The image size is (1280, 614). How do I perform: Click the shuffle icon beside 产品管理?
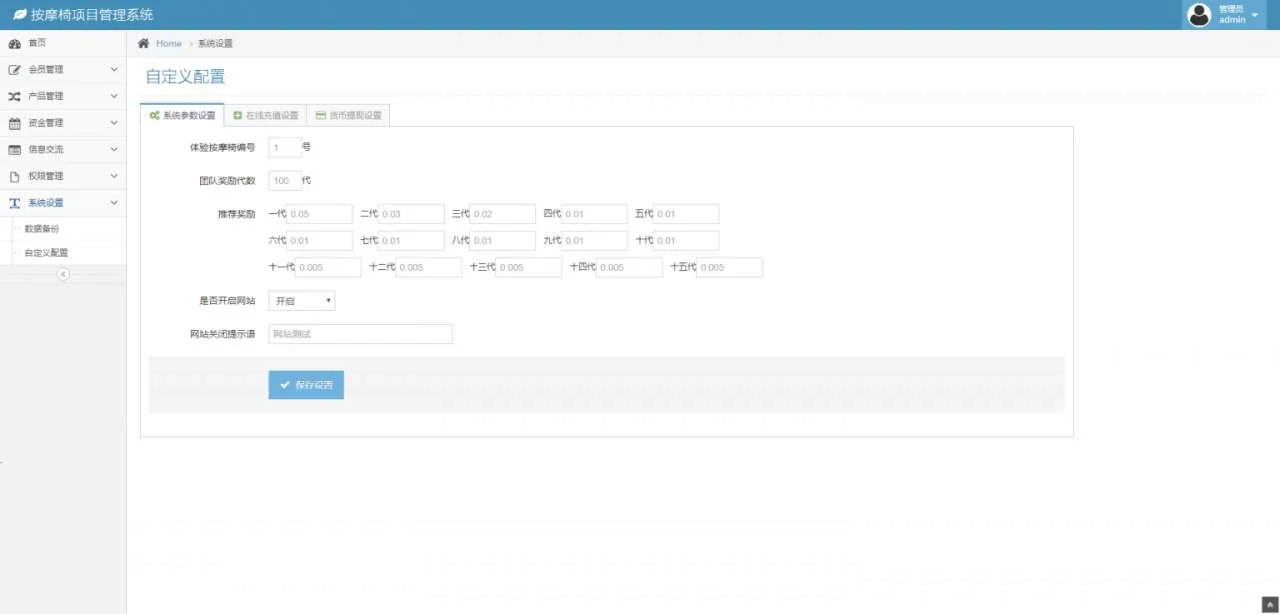[14, 97]
